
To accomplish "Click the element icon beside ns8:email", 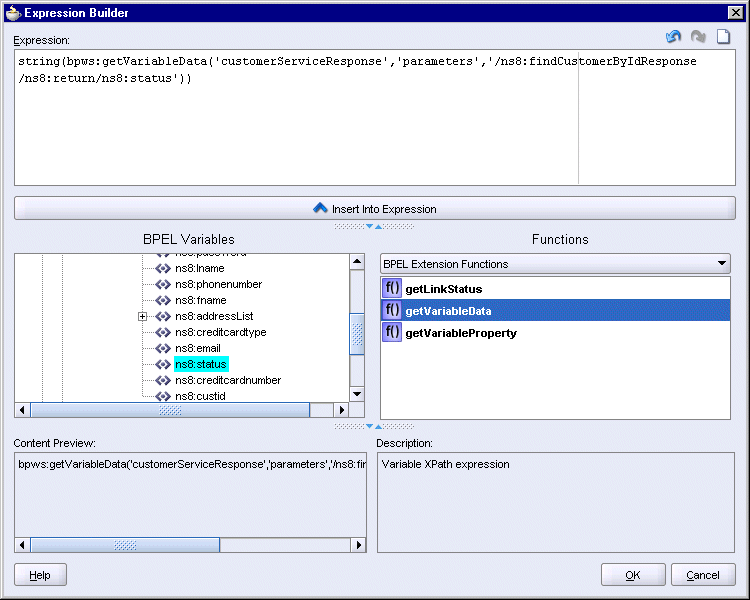I will click(163, 348).
